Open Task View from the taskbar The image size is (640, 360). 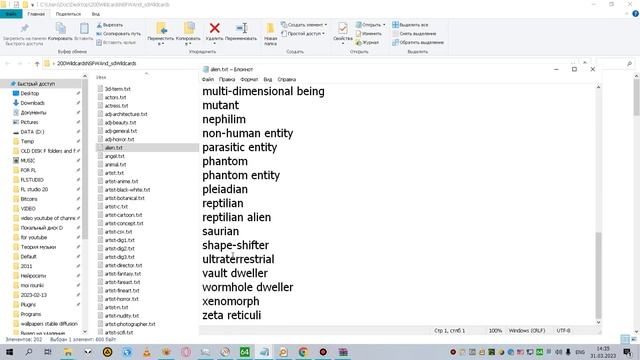pos(48,352)
